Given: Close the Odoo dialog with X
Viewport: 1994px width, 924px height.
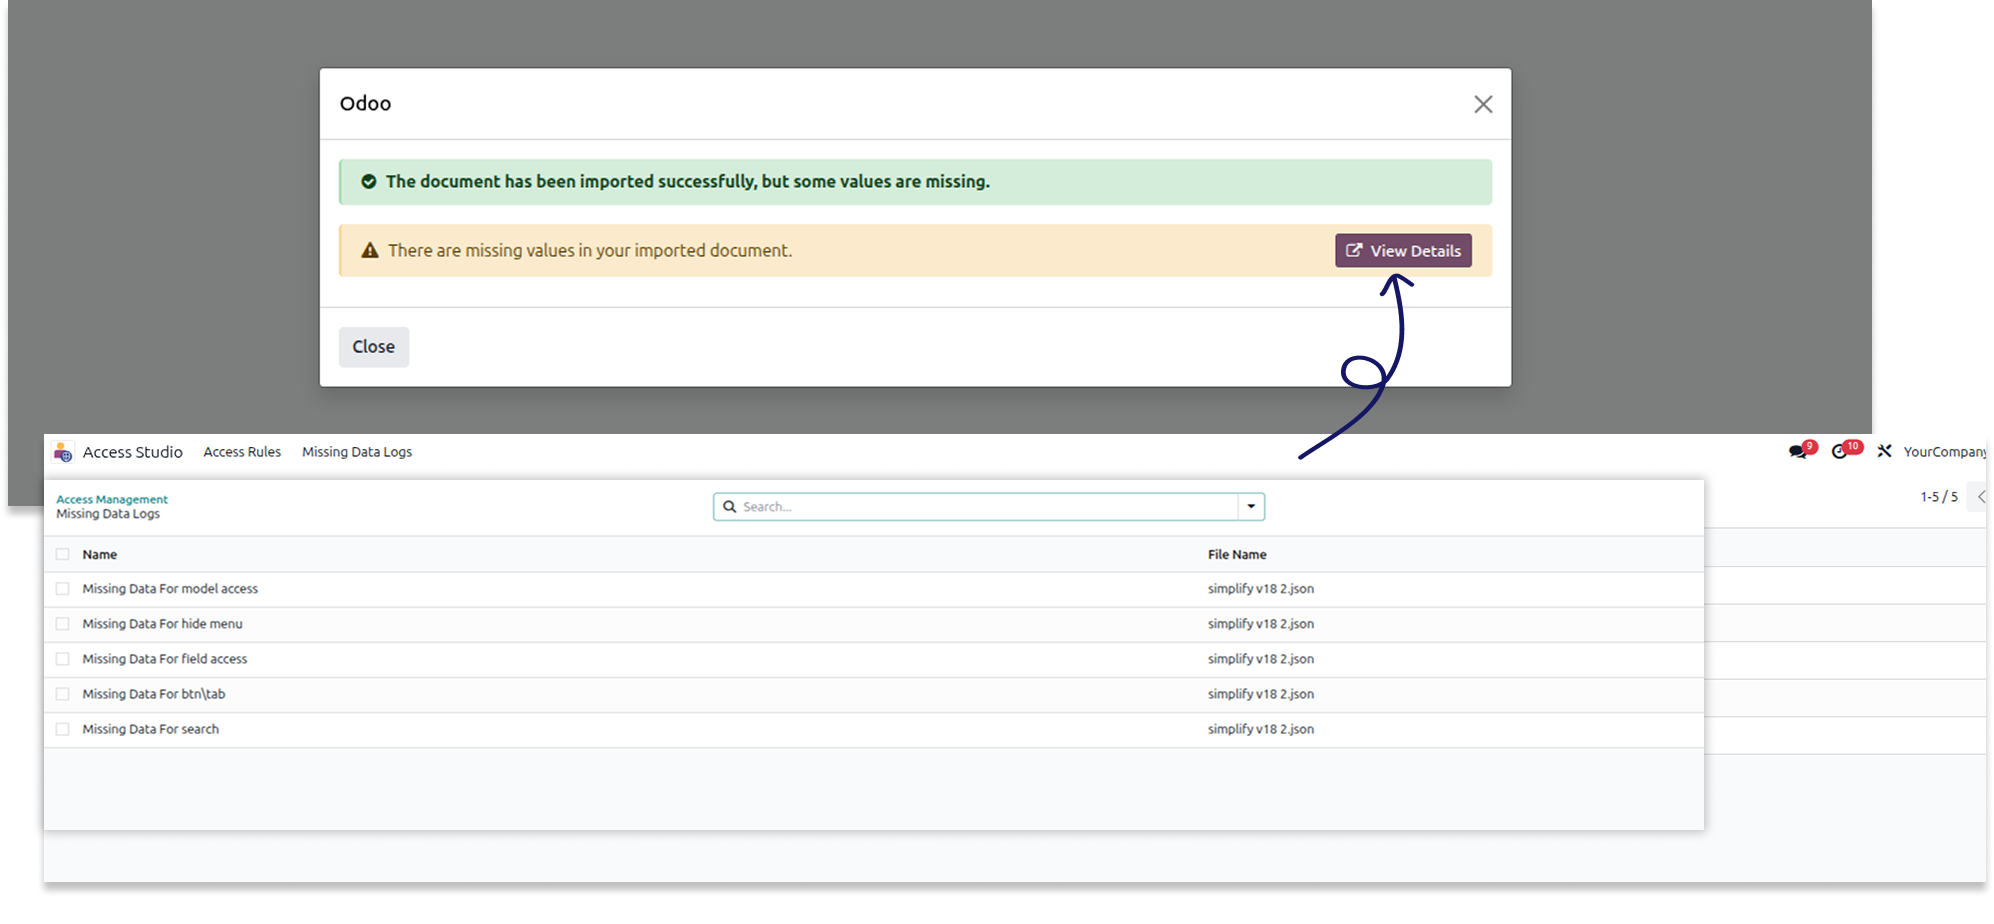Looking at the screenshot, I should [x=1483, y=104].
